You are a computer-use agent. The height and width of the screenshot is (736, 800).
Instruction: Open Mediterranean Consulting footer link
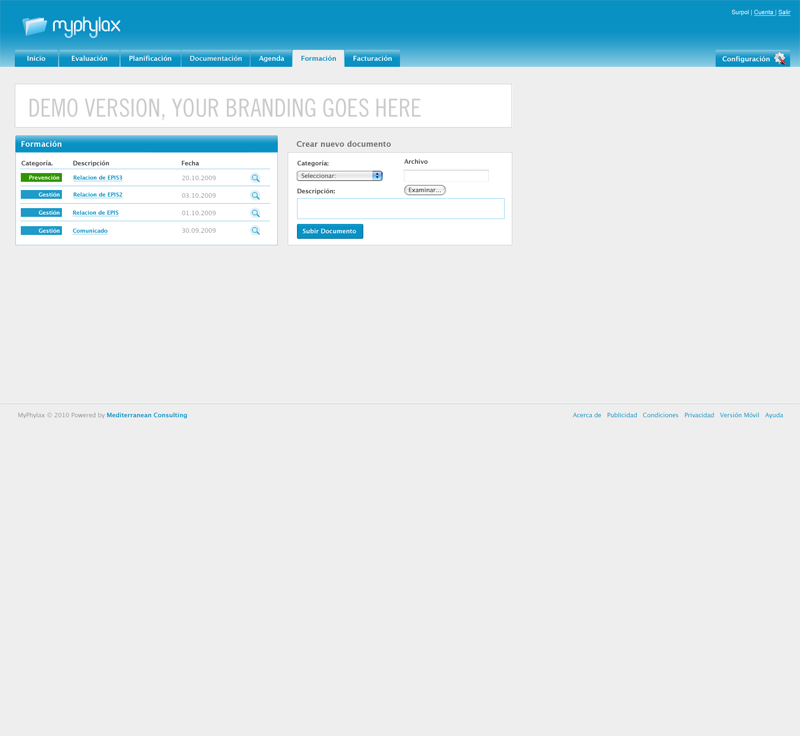[x=146, y=415]
